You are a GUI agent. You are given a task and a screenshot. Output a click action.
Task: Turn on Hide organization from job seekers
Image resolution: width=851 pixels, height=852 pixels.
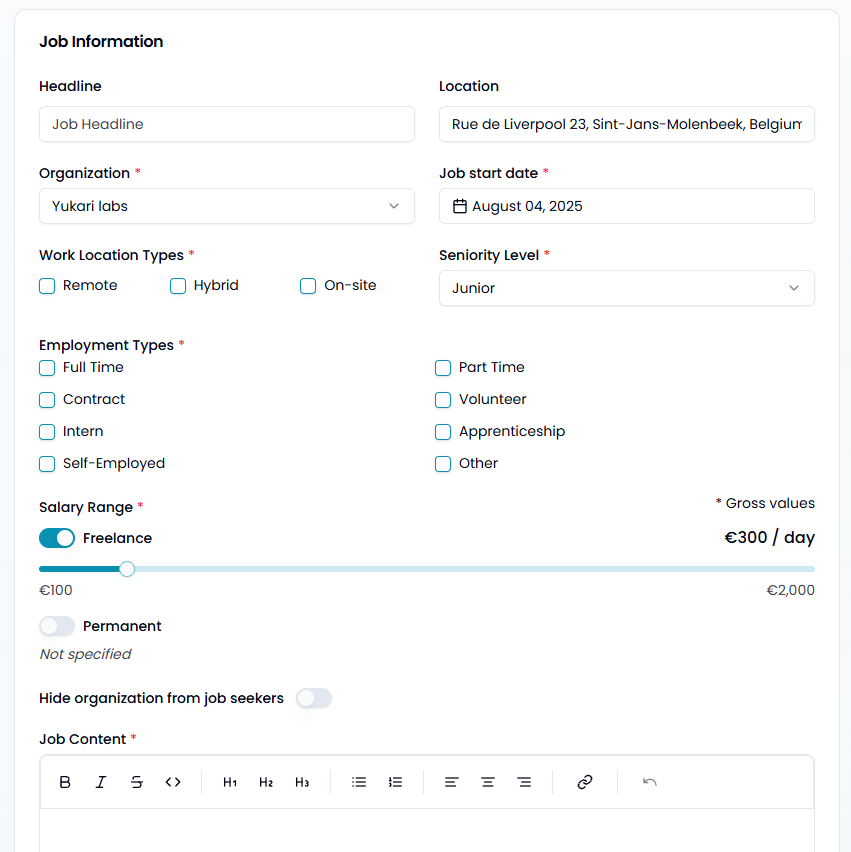[314, 698]
